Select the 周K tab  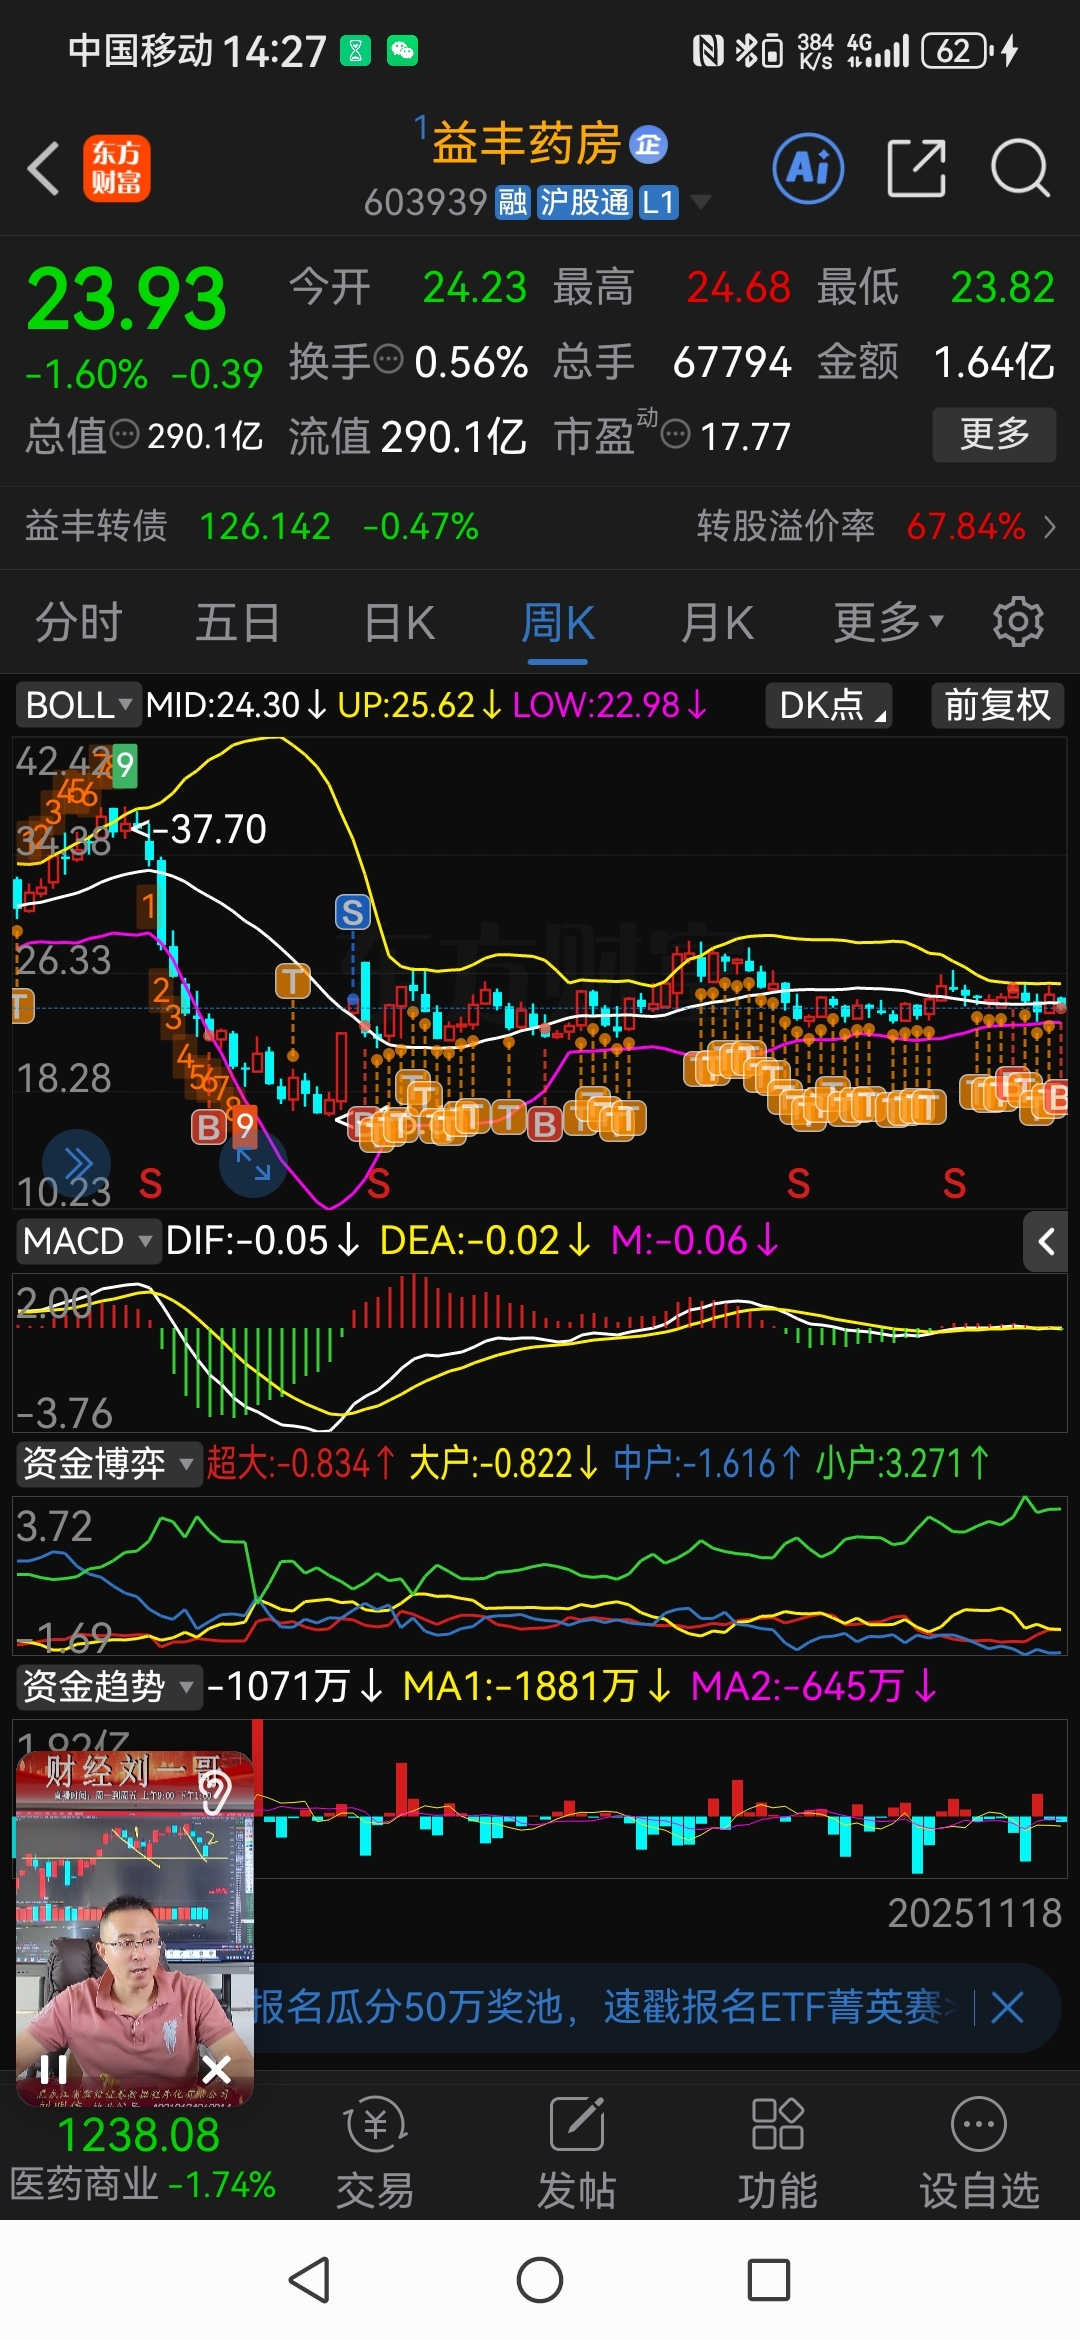coord(557,622)
